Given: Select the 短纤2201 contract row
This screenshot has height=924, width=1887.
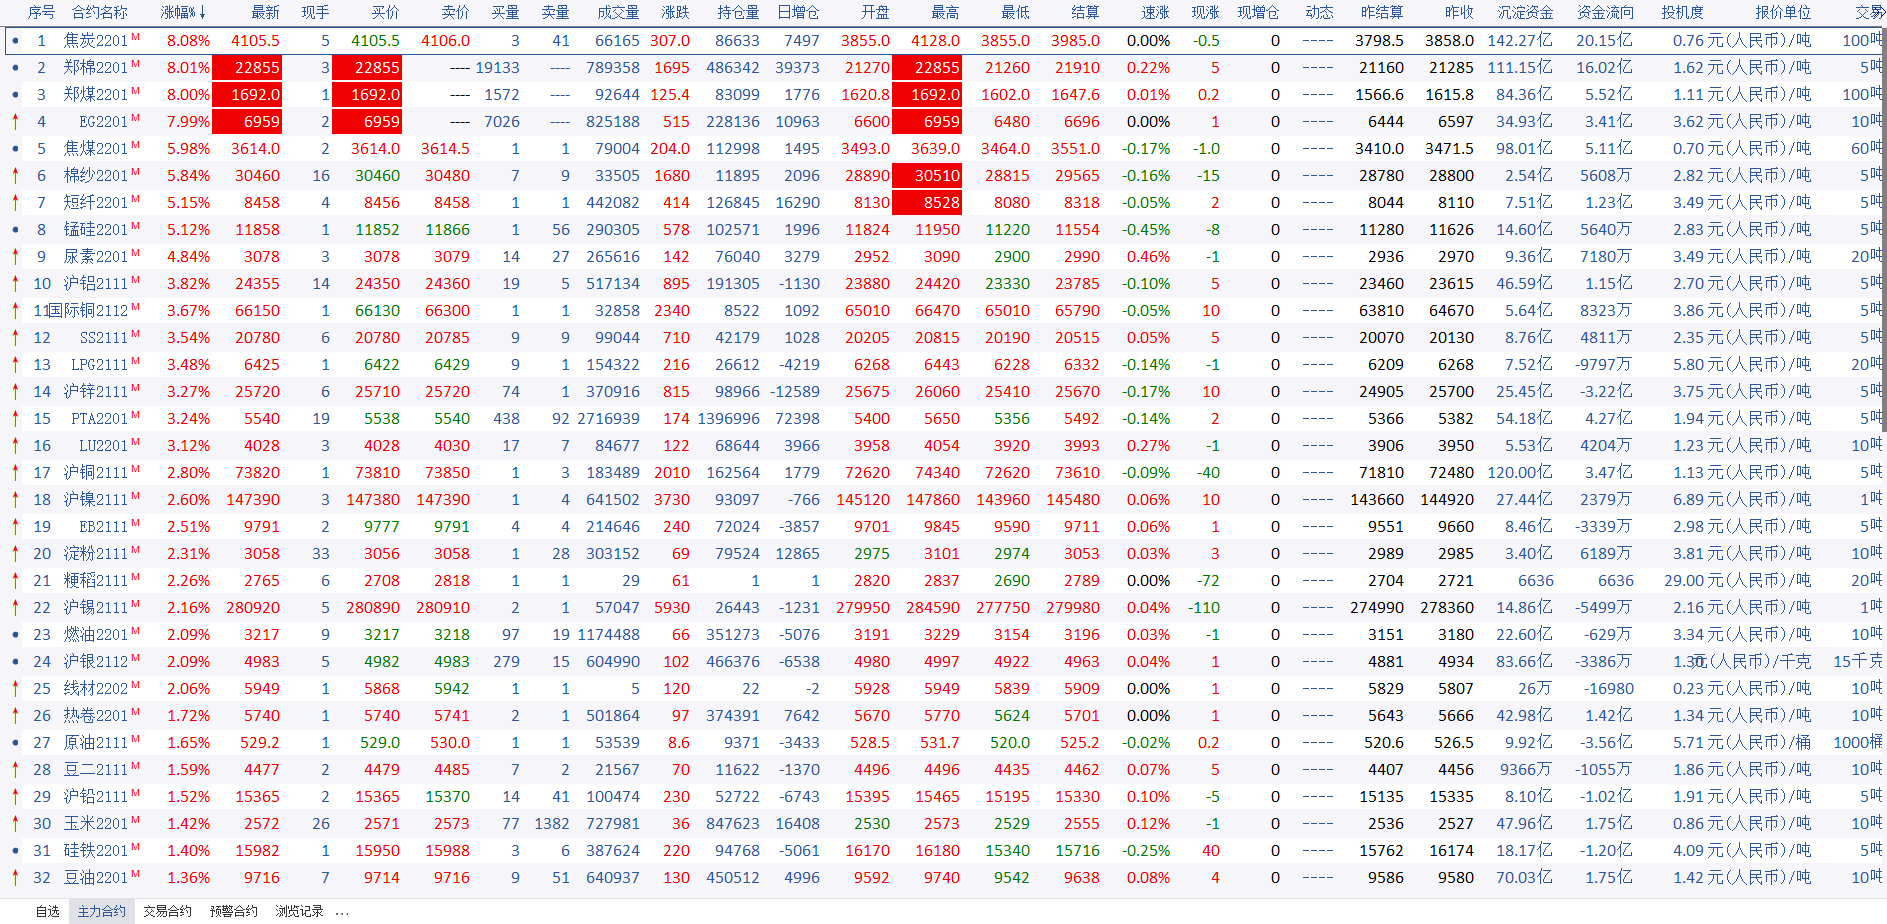Looking at the screenshot, I should click(944, 202).
